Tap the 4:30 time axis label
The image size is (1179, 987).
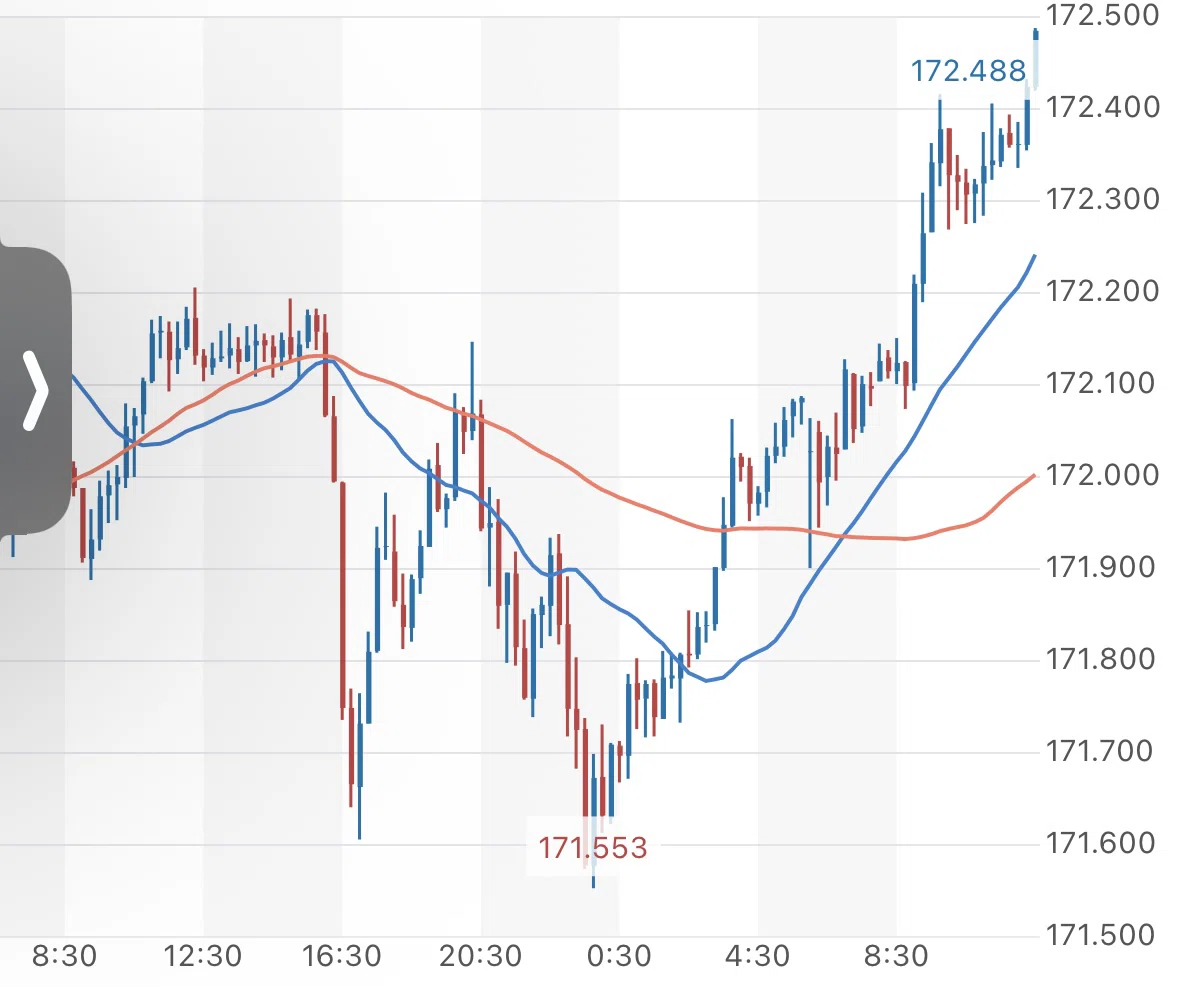click(x=757, y=956)
